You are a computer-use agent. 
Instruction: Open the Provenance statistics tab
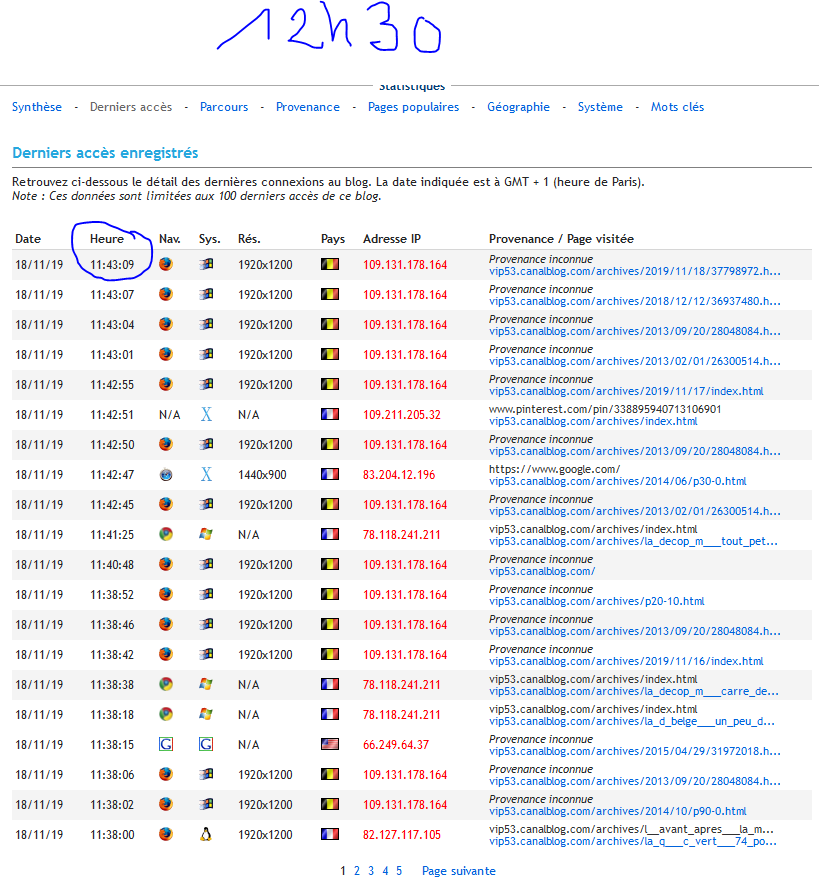(x=308, y=107)
